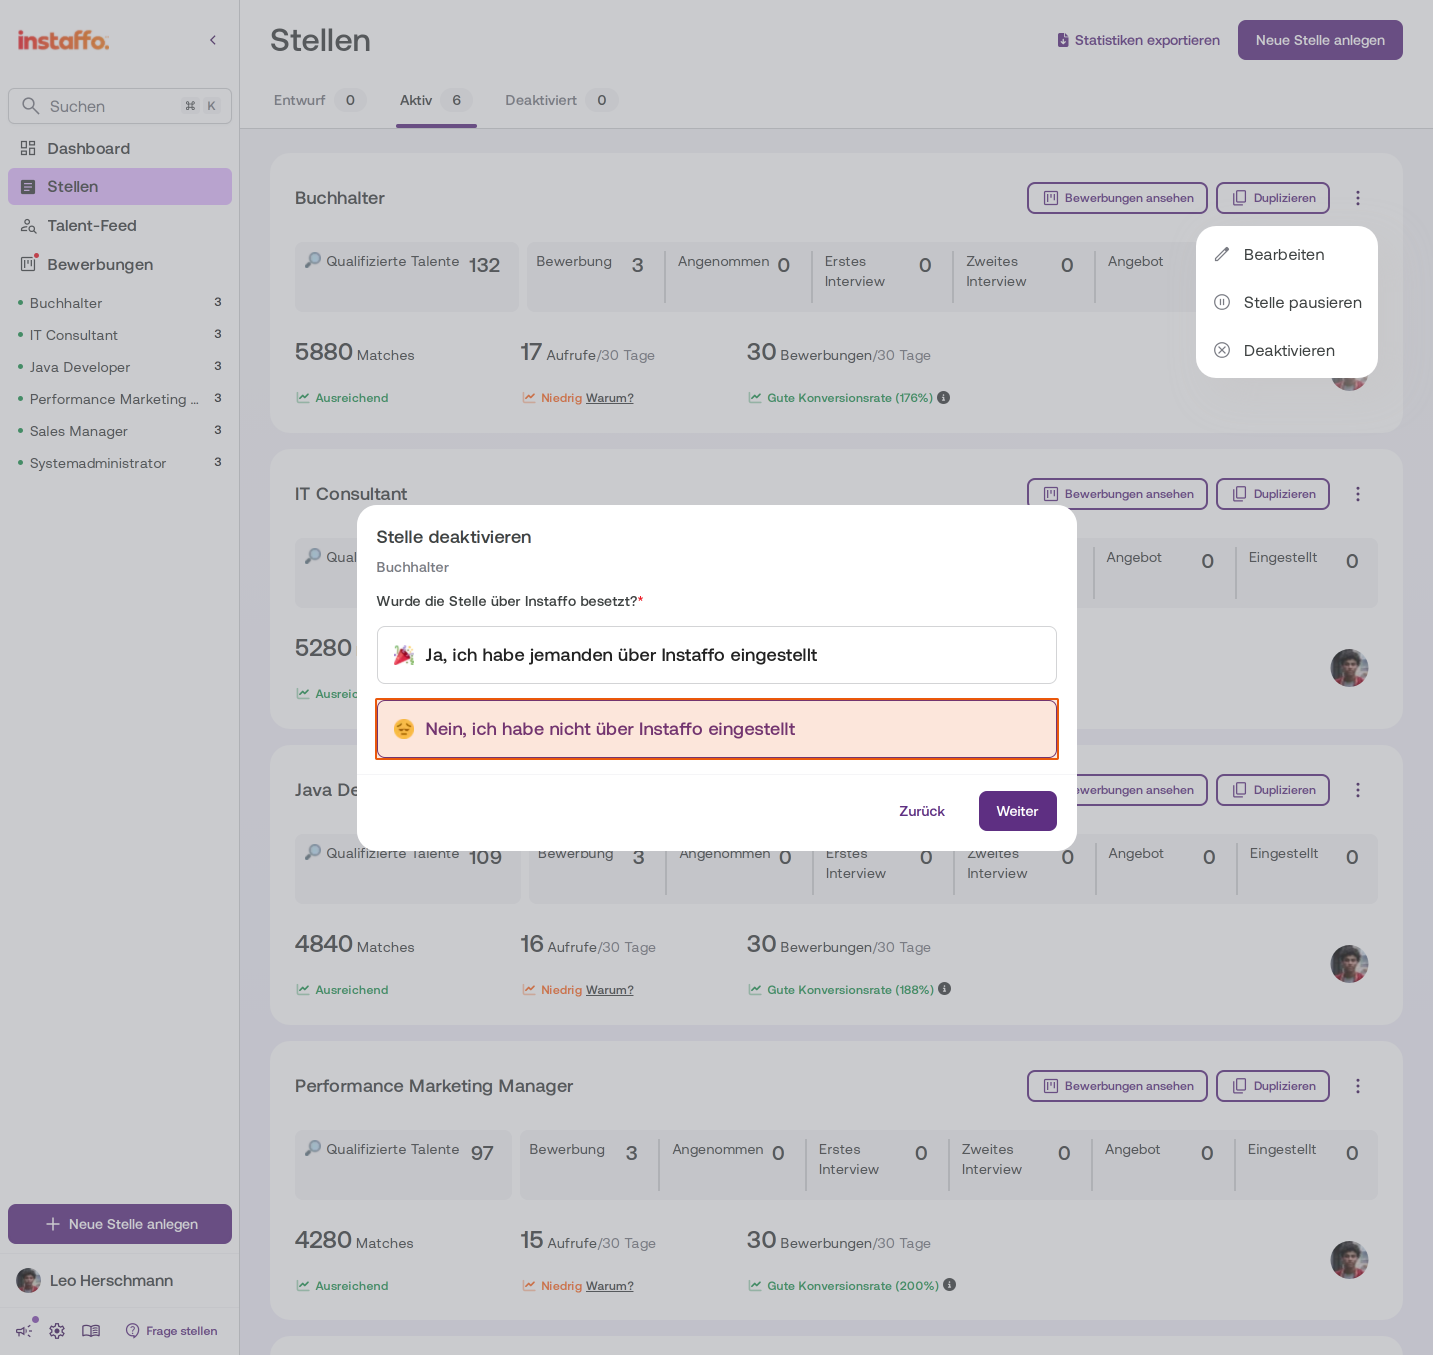Open Talent-Feed in the sidebar
The height and width of the screenshot is (1355, 1433).
[x=120, y=226]
